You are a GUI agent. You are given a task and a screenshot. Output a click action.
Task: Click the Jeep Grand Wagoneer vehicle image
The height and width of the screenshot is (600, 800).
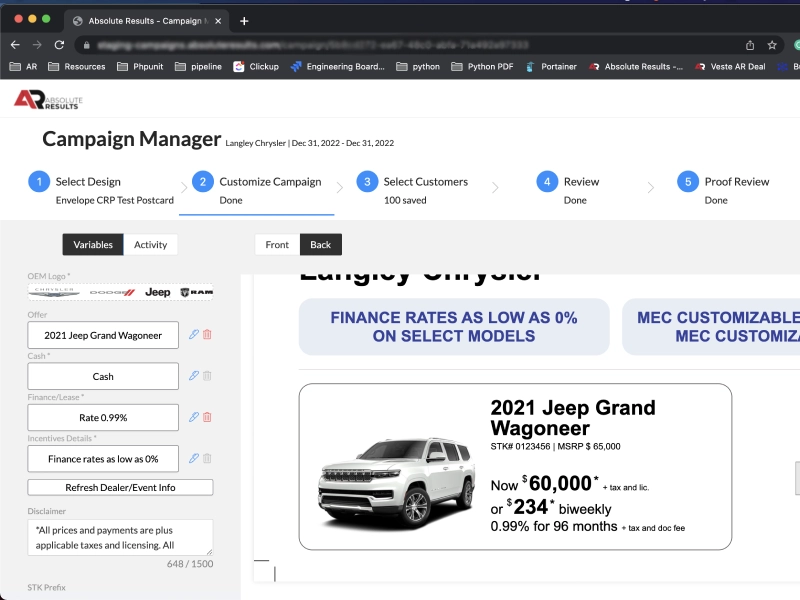point(395,482)
